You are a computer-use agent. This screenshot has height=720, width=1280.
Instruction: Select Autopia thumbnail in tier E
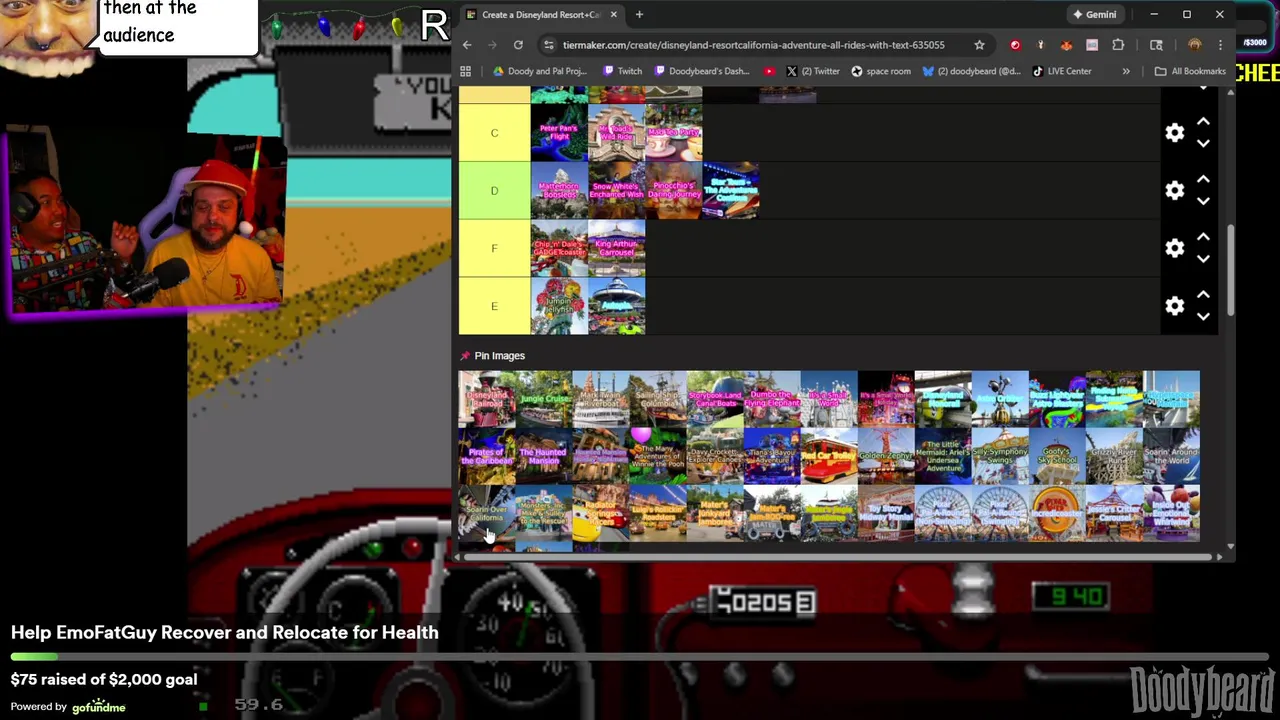pos(616,306)
